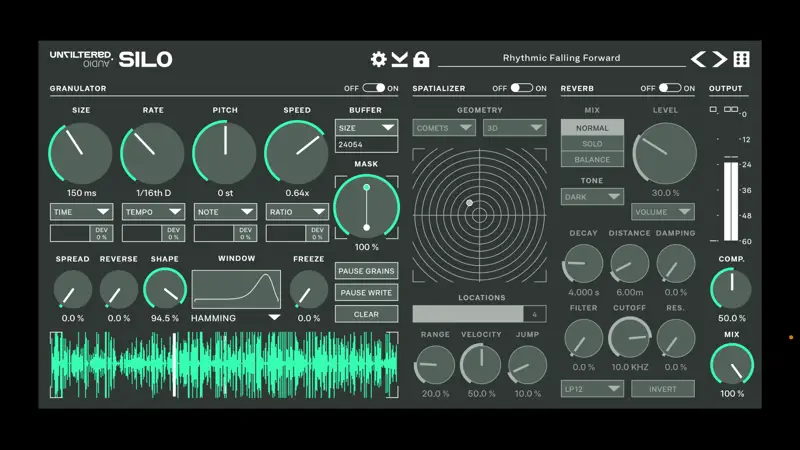Viewport: 800px width, 450px height.
Task: Click the preset name Rhythmic Falling Forward
Action: point(561,58)
